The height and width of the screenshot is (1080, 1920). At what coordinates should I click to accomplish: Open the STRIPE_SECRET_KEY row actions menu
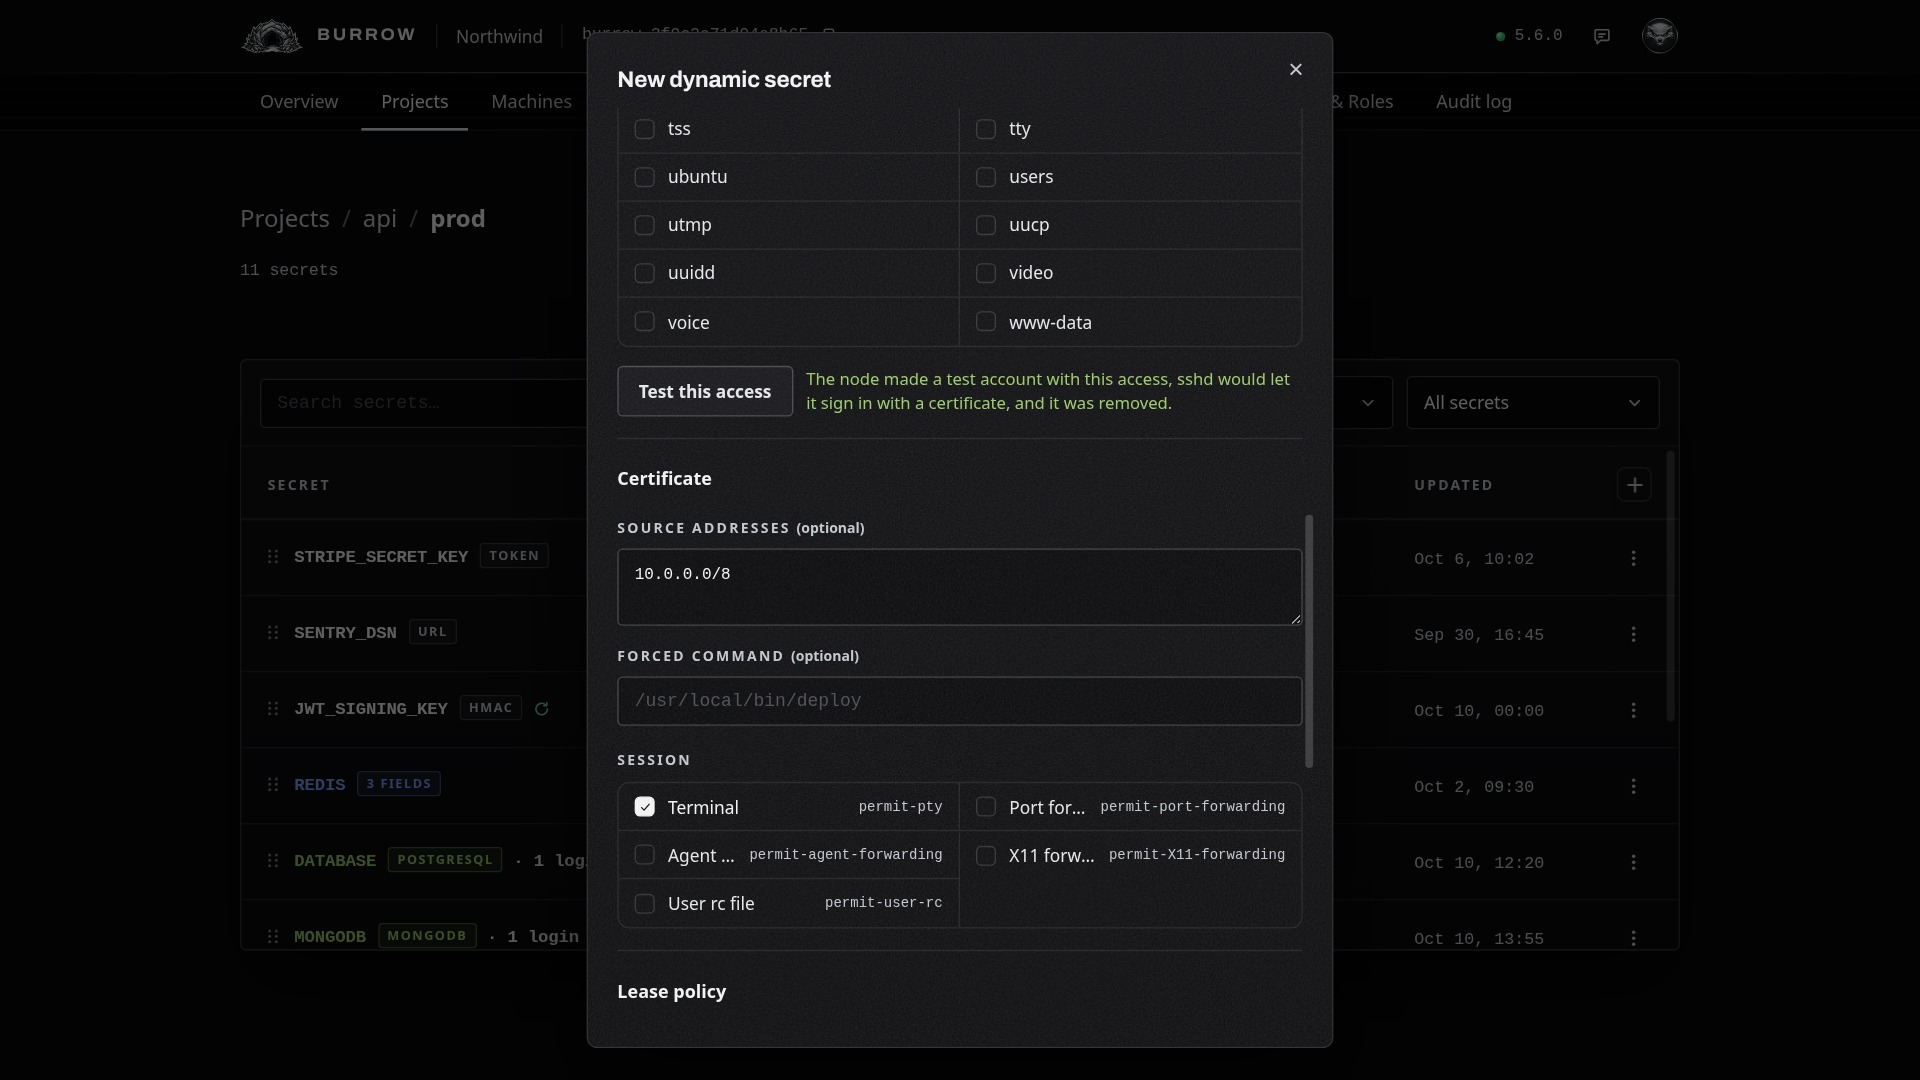click(1634, 558)
